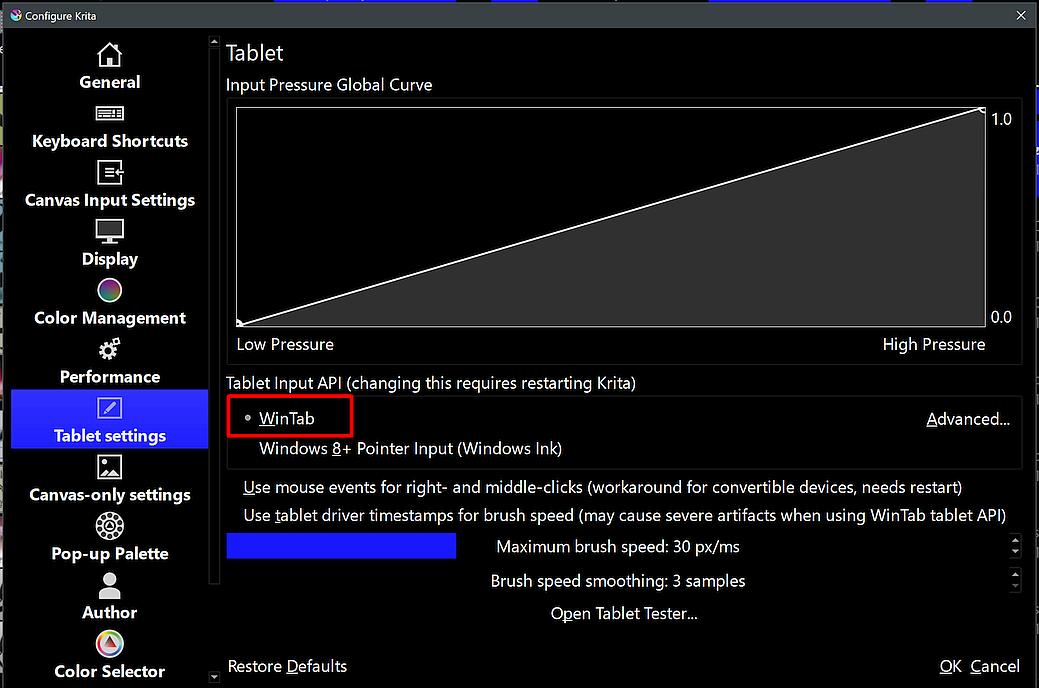Viewport: 1039px width, 688px height.
Task: Decrease Brush speed smoothing with down arrow
Action: click(x=1015, y=587)
